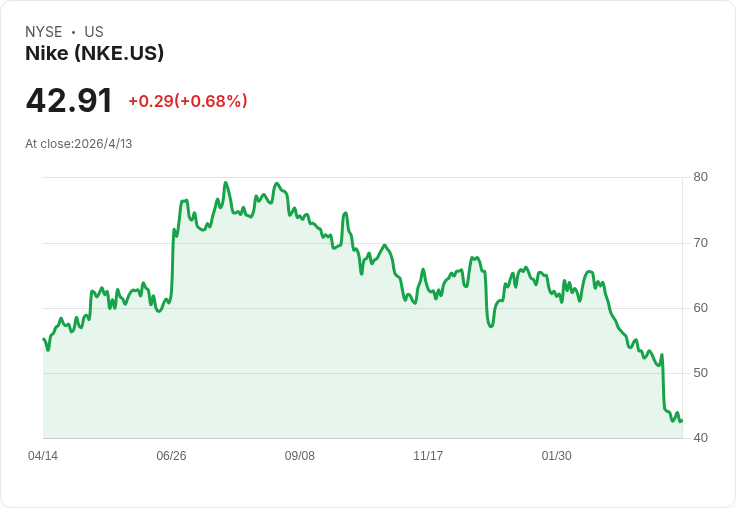Click the red +0.29(+0.68%) price change
This screenshot has height=508, width=736.
pos(187,101)
